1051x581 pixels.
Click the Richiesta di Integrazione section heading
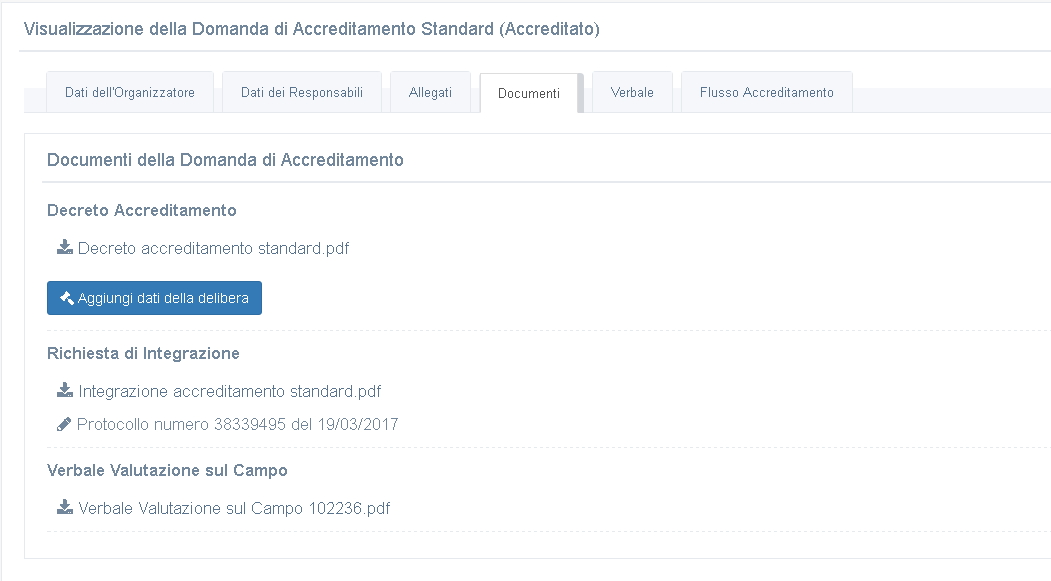[x=143, y=353]
